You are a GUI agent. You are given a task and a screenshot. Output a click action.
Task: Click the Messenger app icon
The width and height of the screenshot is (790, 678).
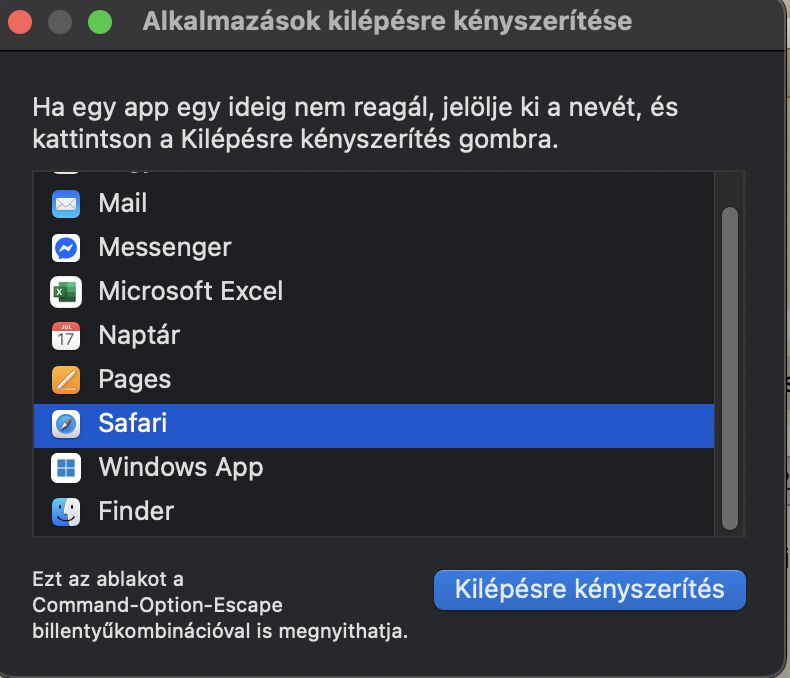point(66,248)
